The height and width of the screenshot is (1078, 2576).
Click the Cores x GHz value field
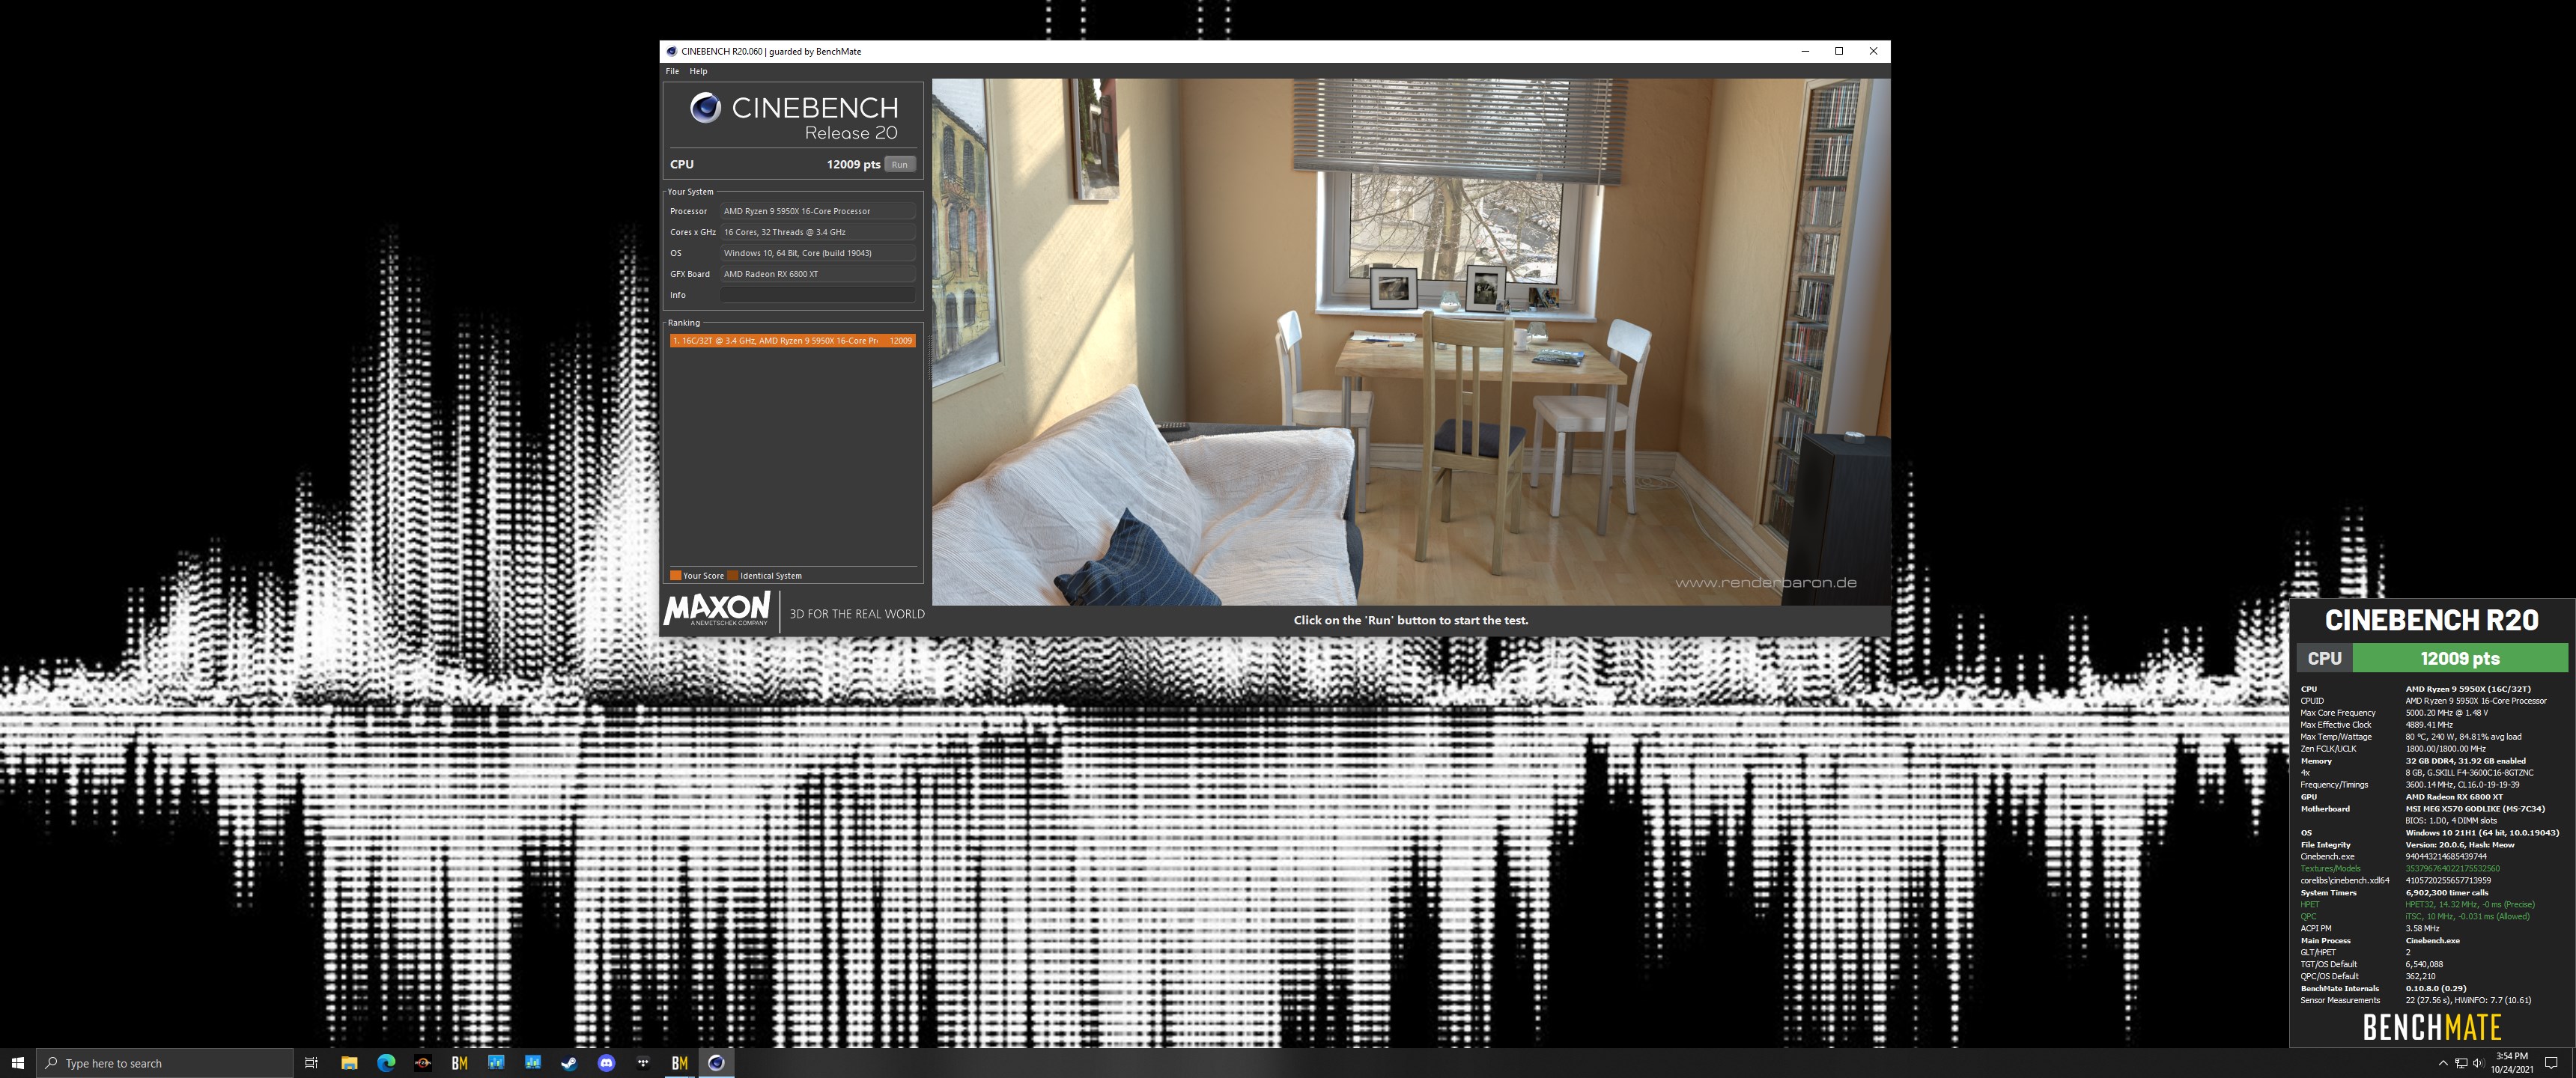[x=818, y=232]
